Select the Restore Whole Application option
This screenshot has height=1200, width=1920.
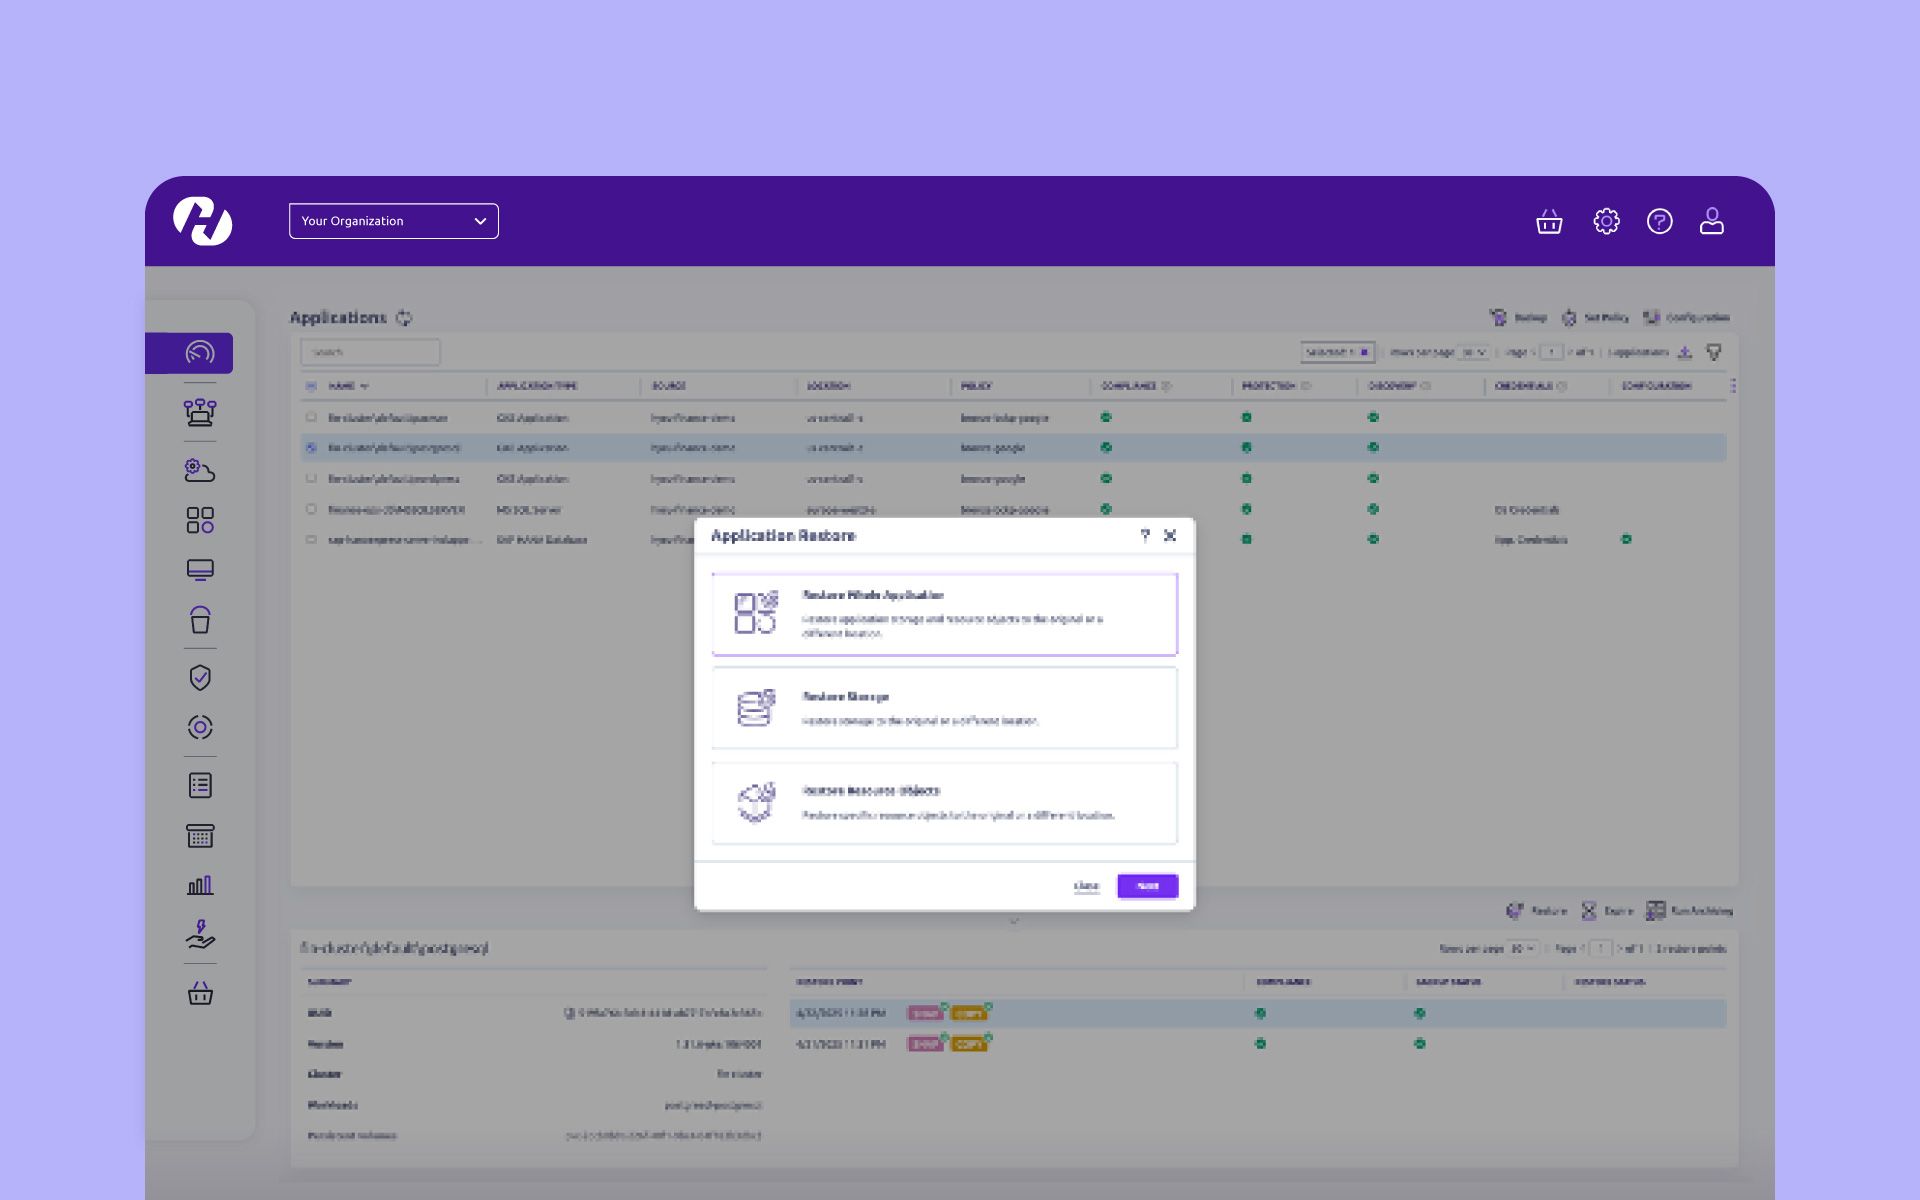tap(945, 614)
